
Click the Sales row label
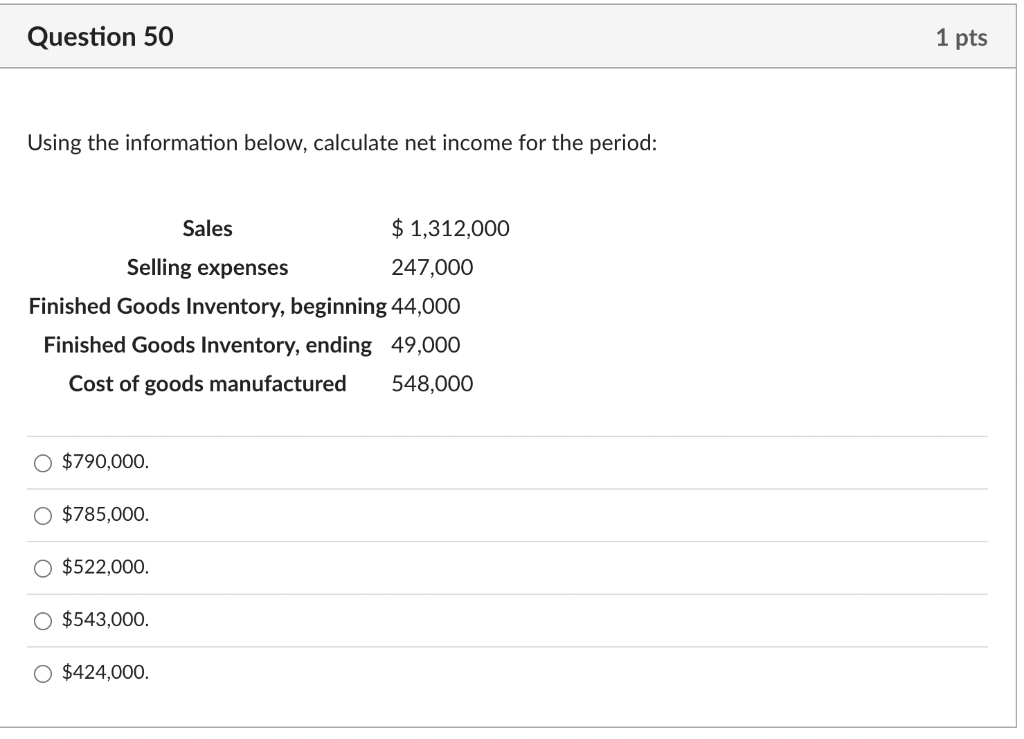pyautogui.click(x=207, y=228)
